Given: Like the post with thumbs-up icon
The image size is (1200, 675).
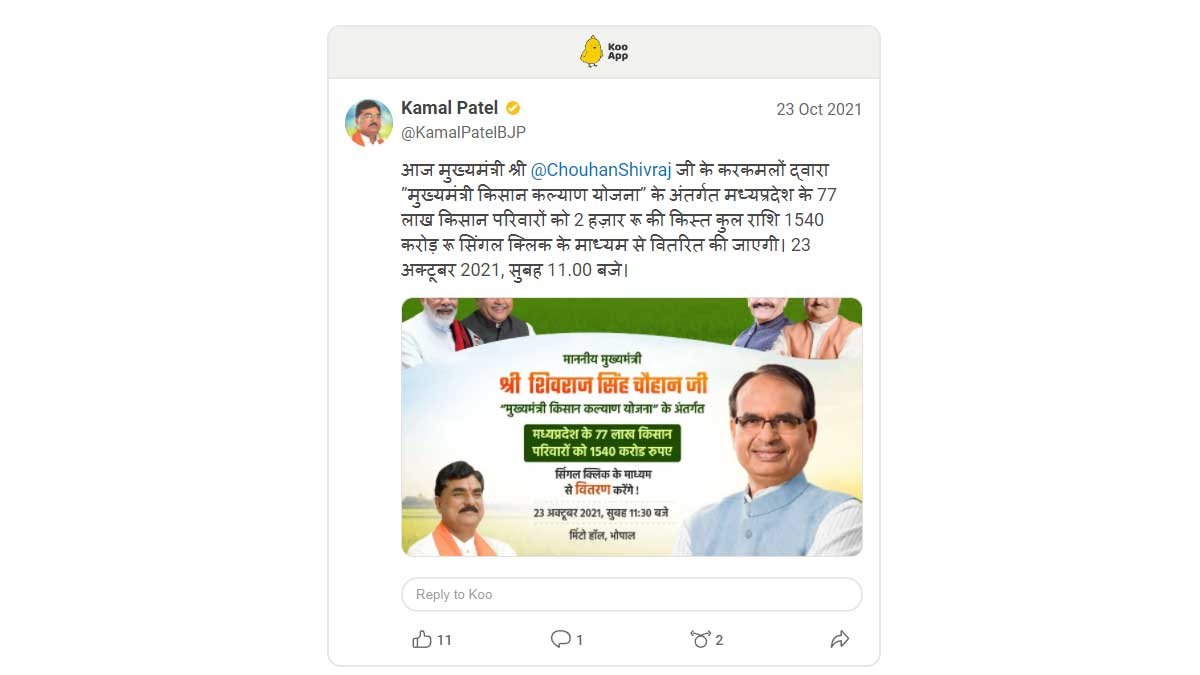Looking at the screenshot, I should click(x=422, y=639).
